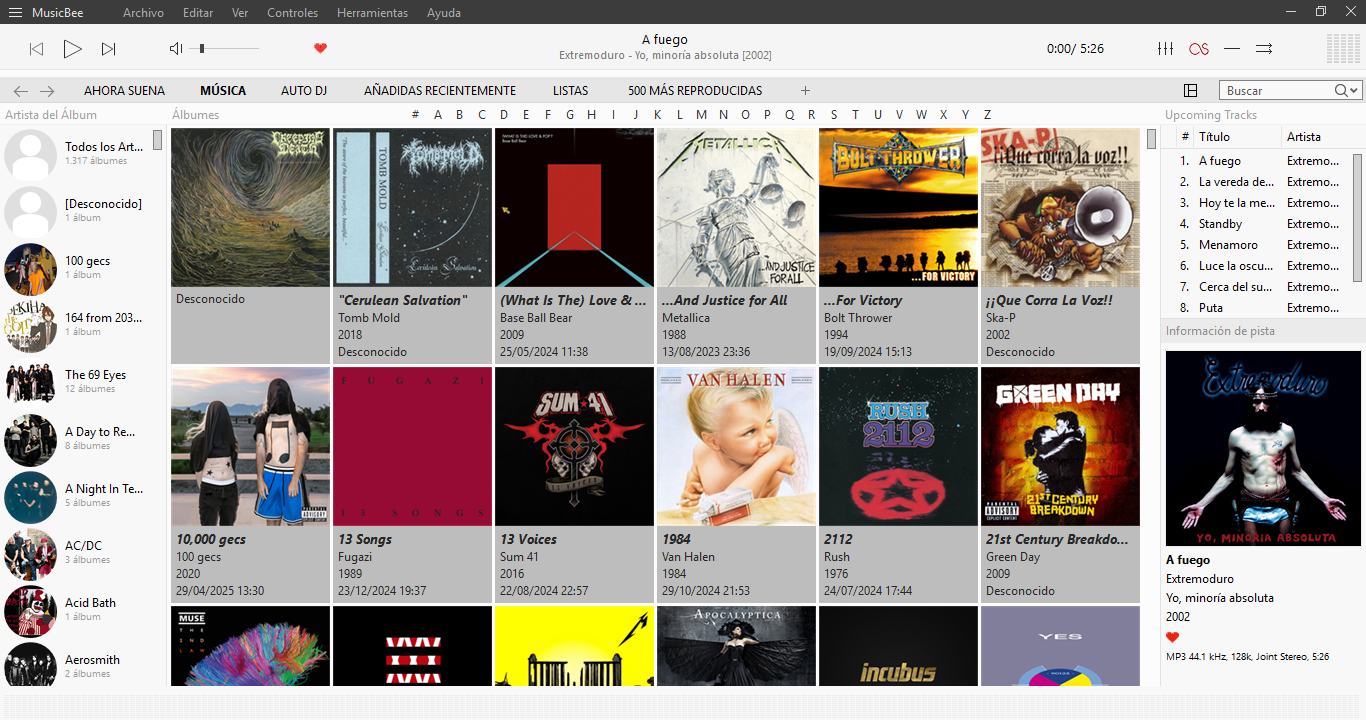Open the Información de pista panel header

1219,331
